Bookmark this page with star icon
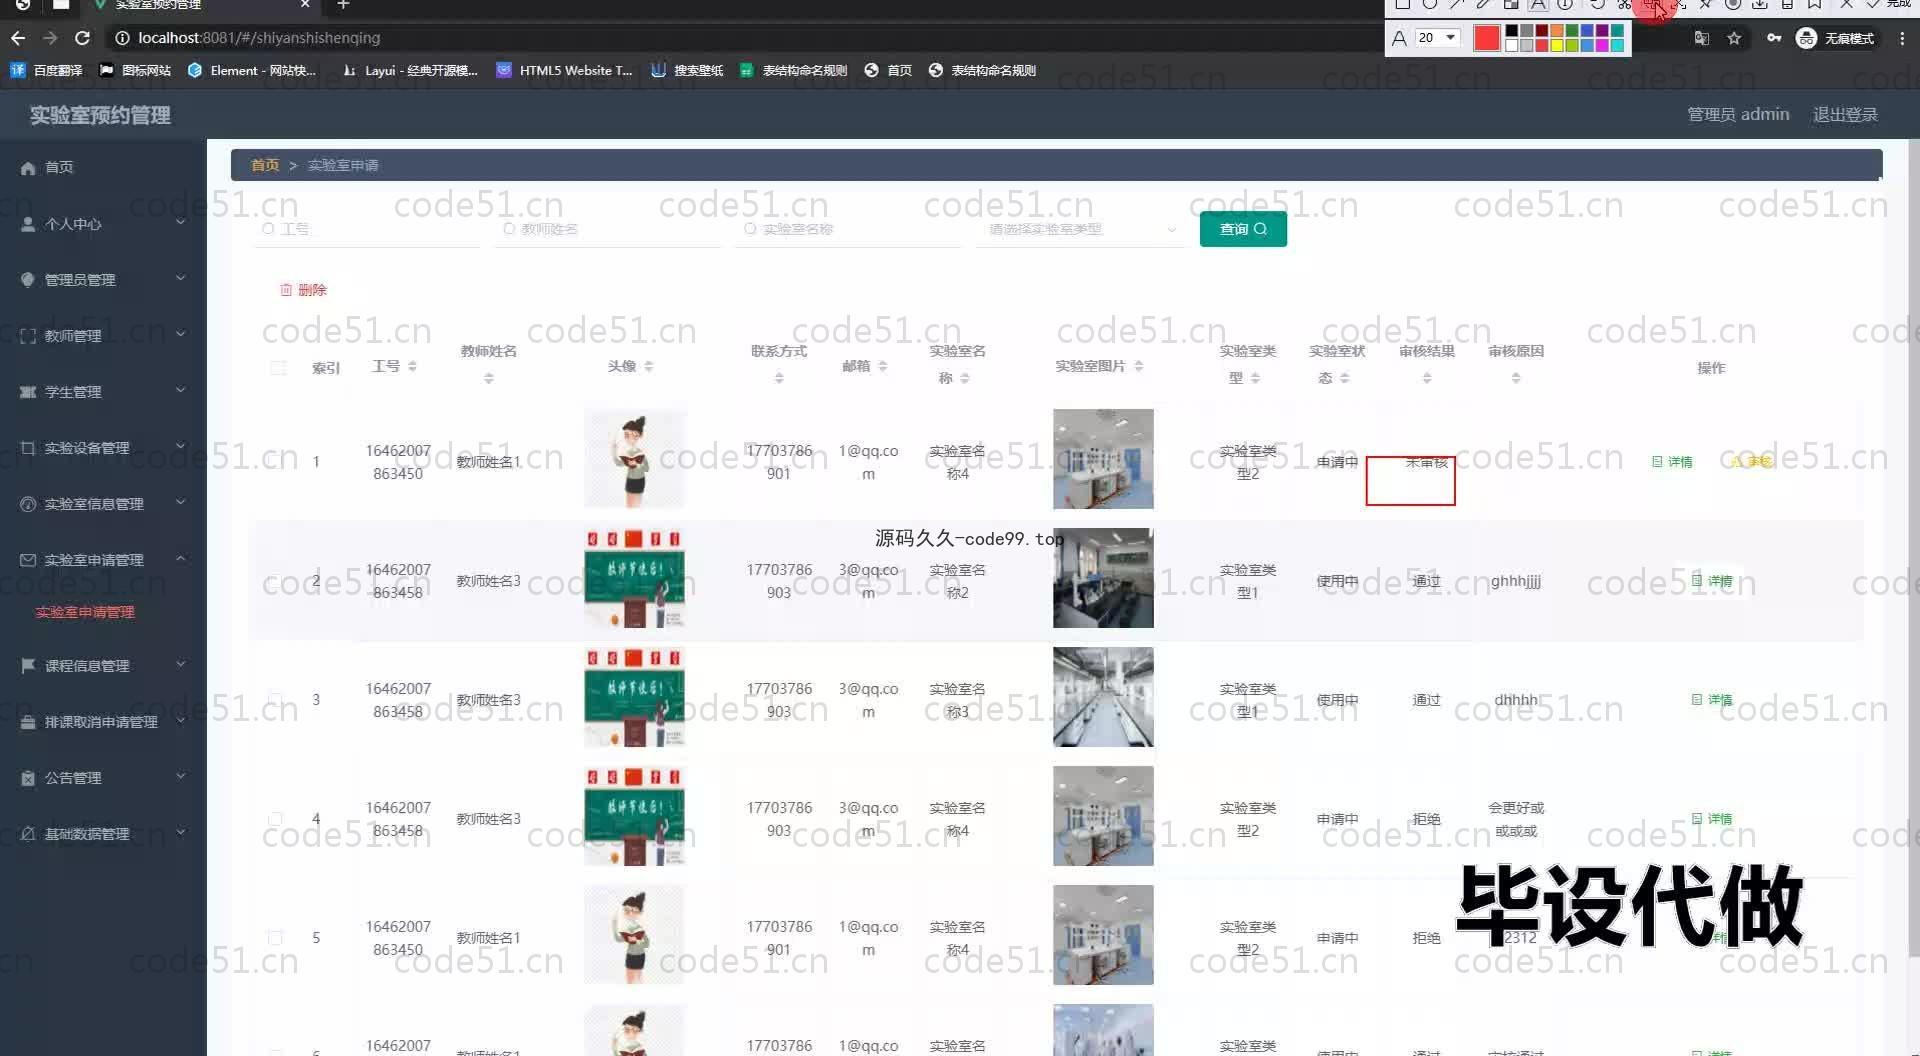This screenshot has width=1920, height=1056. 1734,38
